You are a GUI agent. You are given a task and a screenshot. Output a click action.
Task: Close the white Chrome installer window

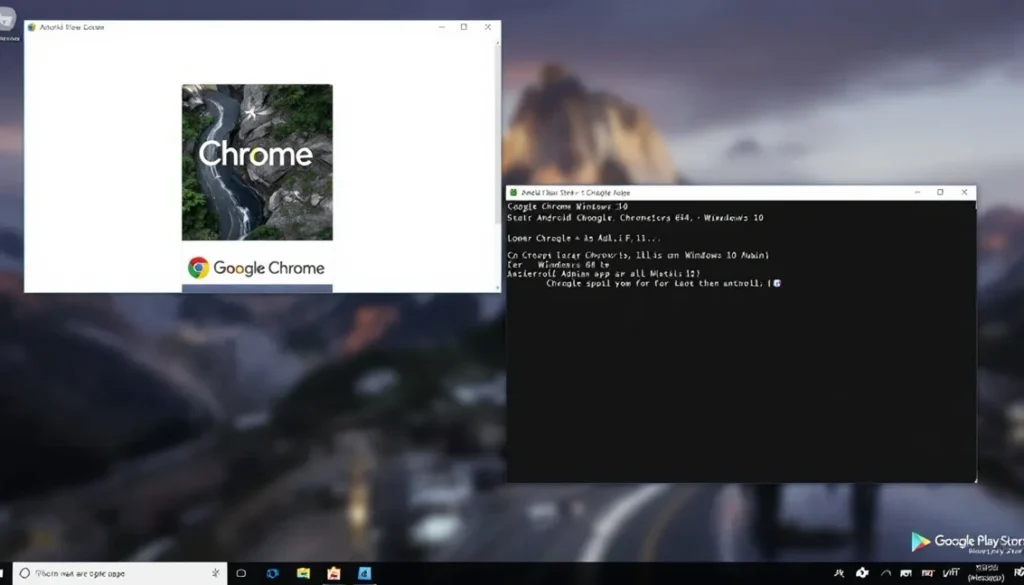click(x=488, y=27)
